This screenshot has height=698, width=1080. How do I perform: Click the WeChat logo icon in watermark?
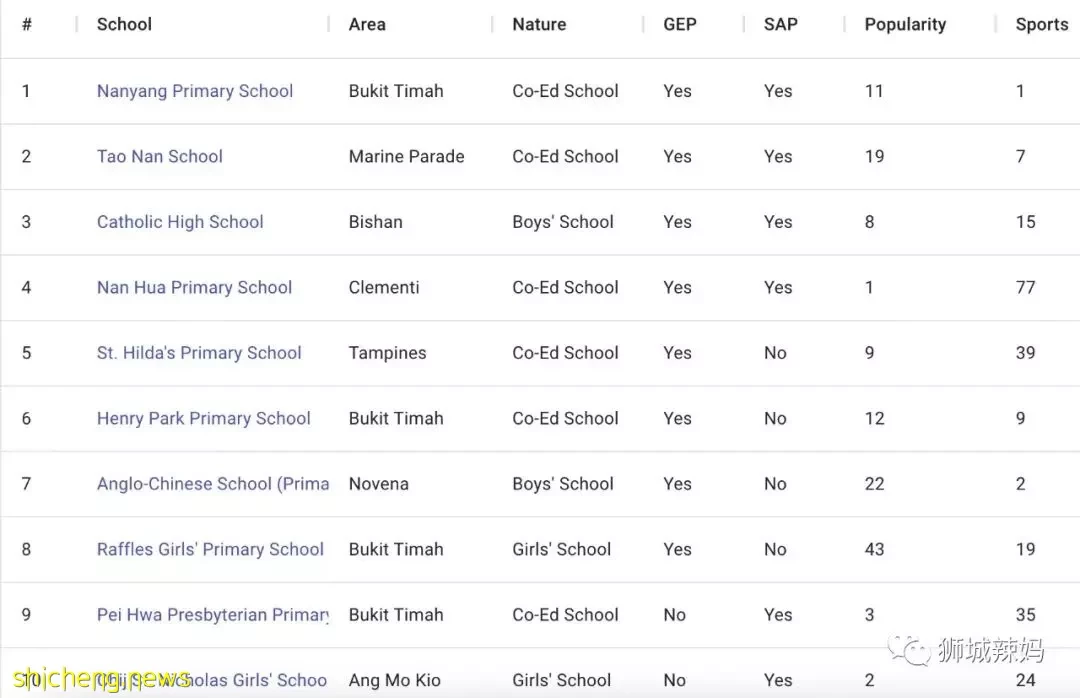pos(908,650)
